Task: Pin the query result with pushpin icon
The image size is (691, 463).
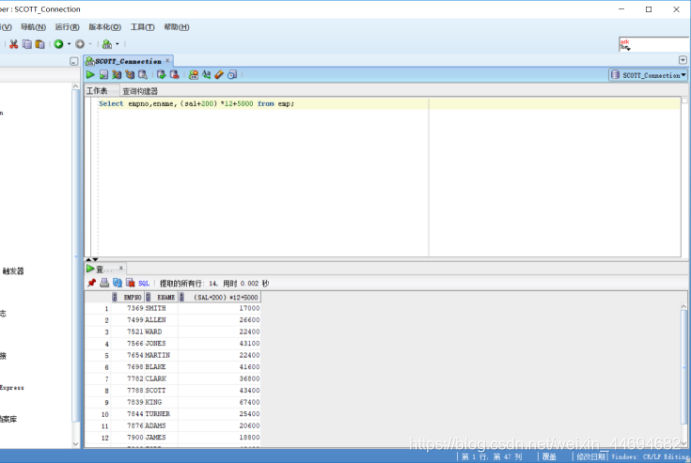Action: tap(92, 283)
